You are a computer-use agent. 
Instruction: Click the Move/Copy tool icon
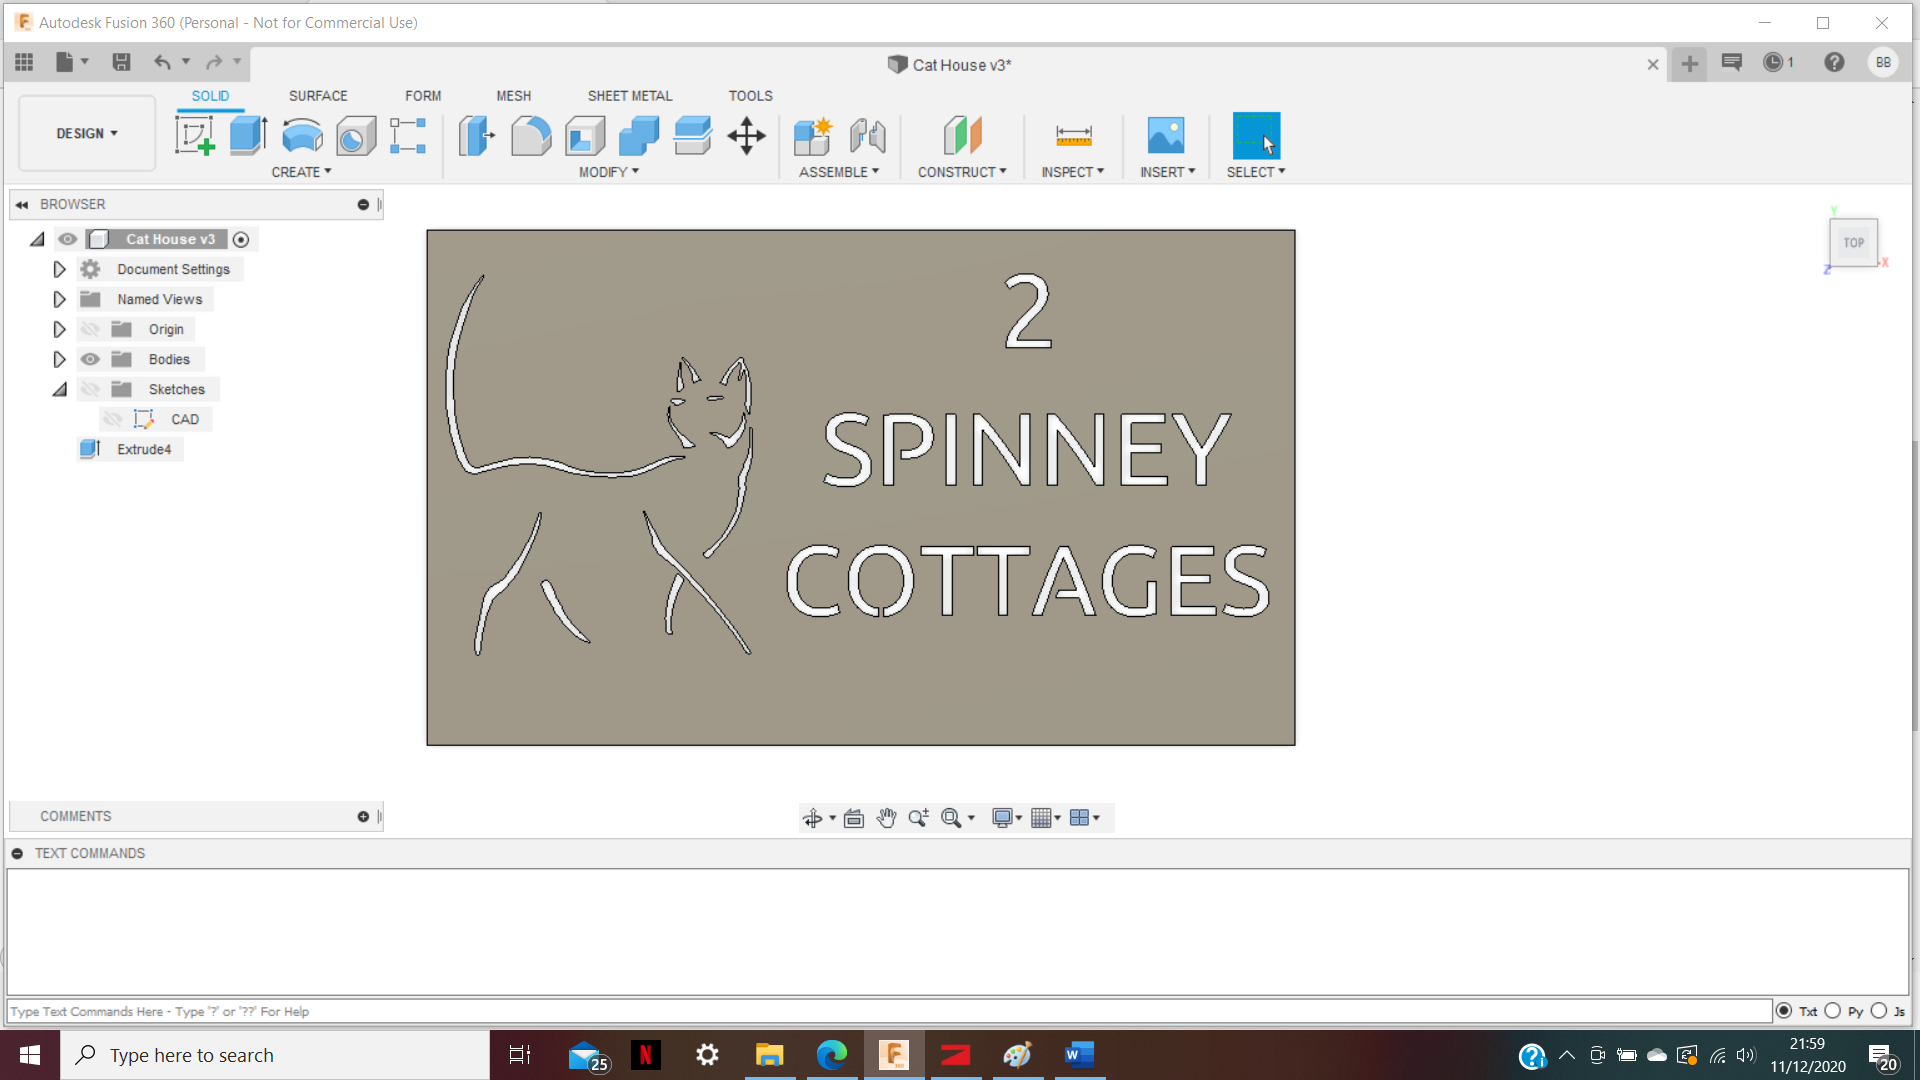(746, 135)
